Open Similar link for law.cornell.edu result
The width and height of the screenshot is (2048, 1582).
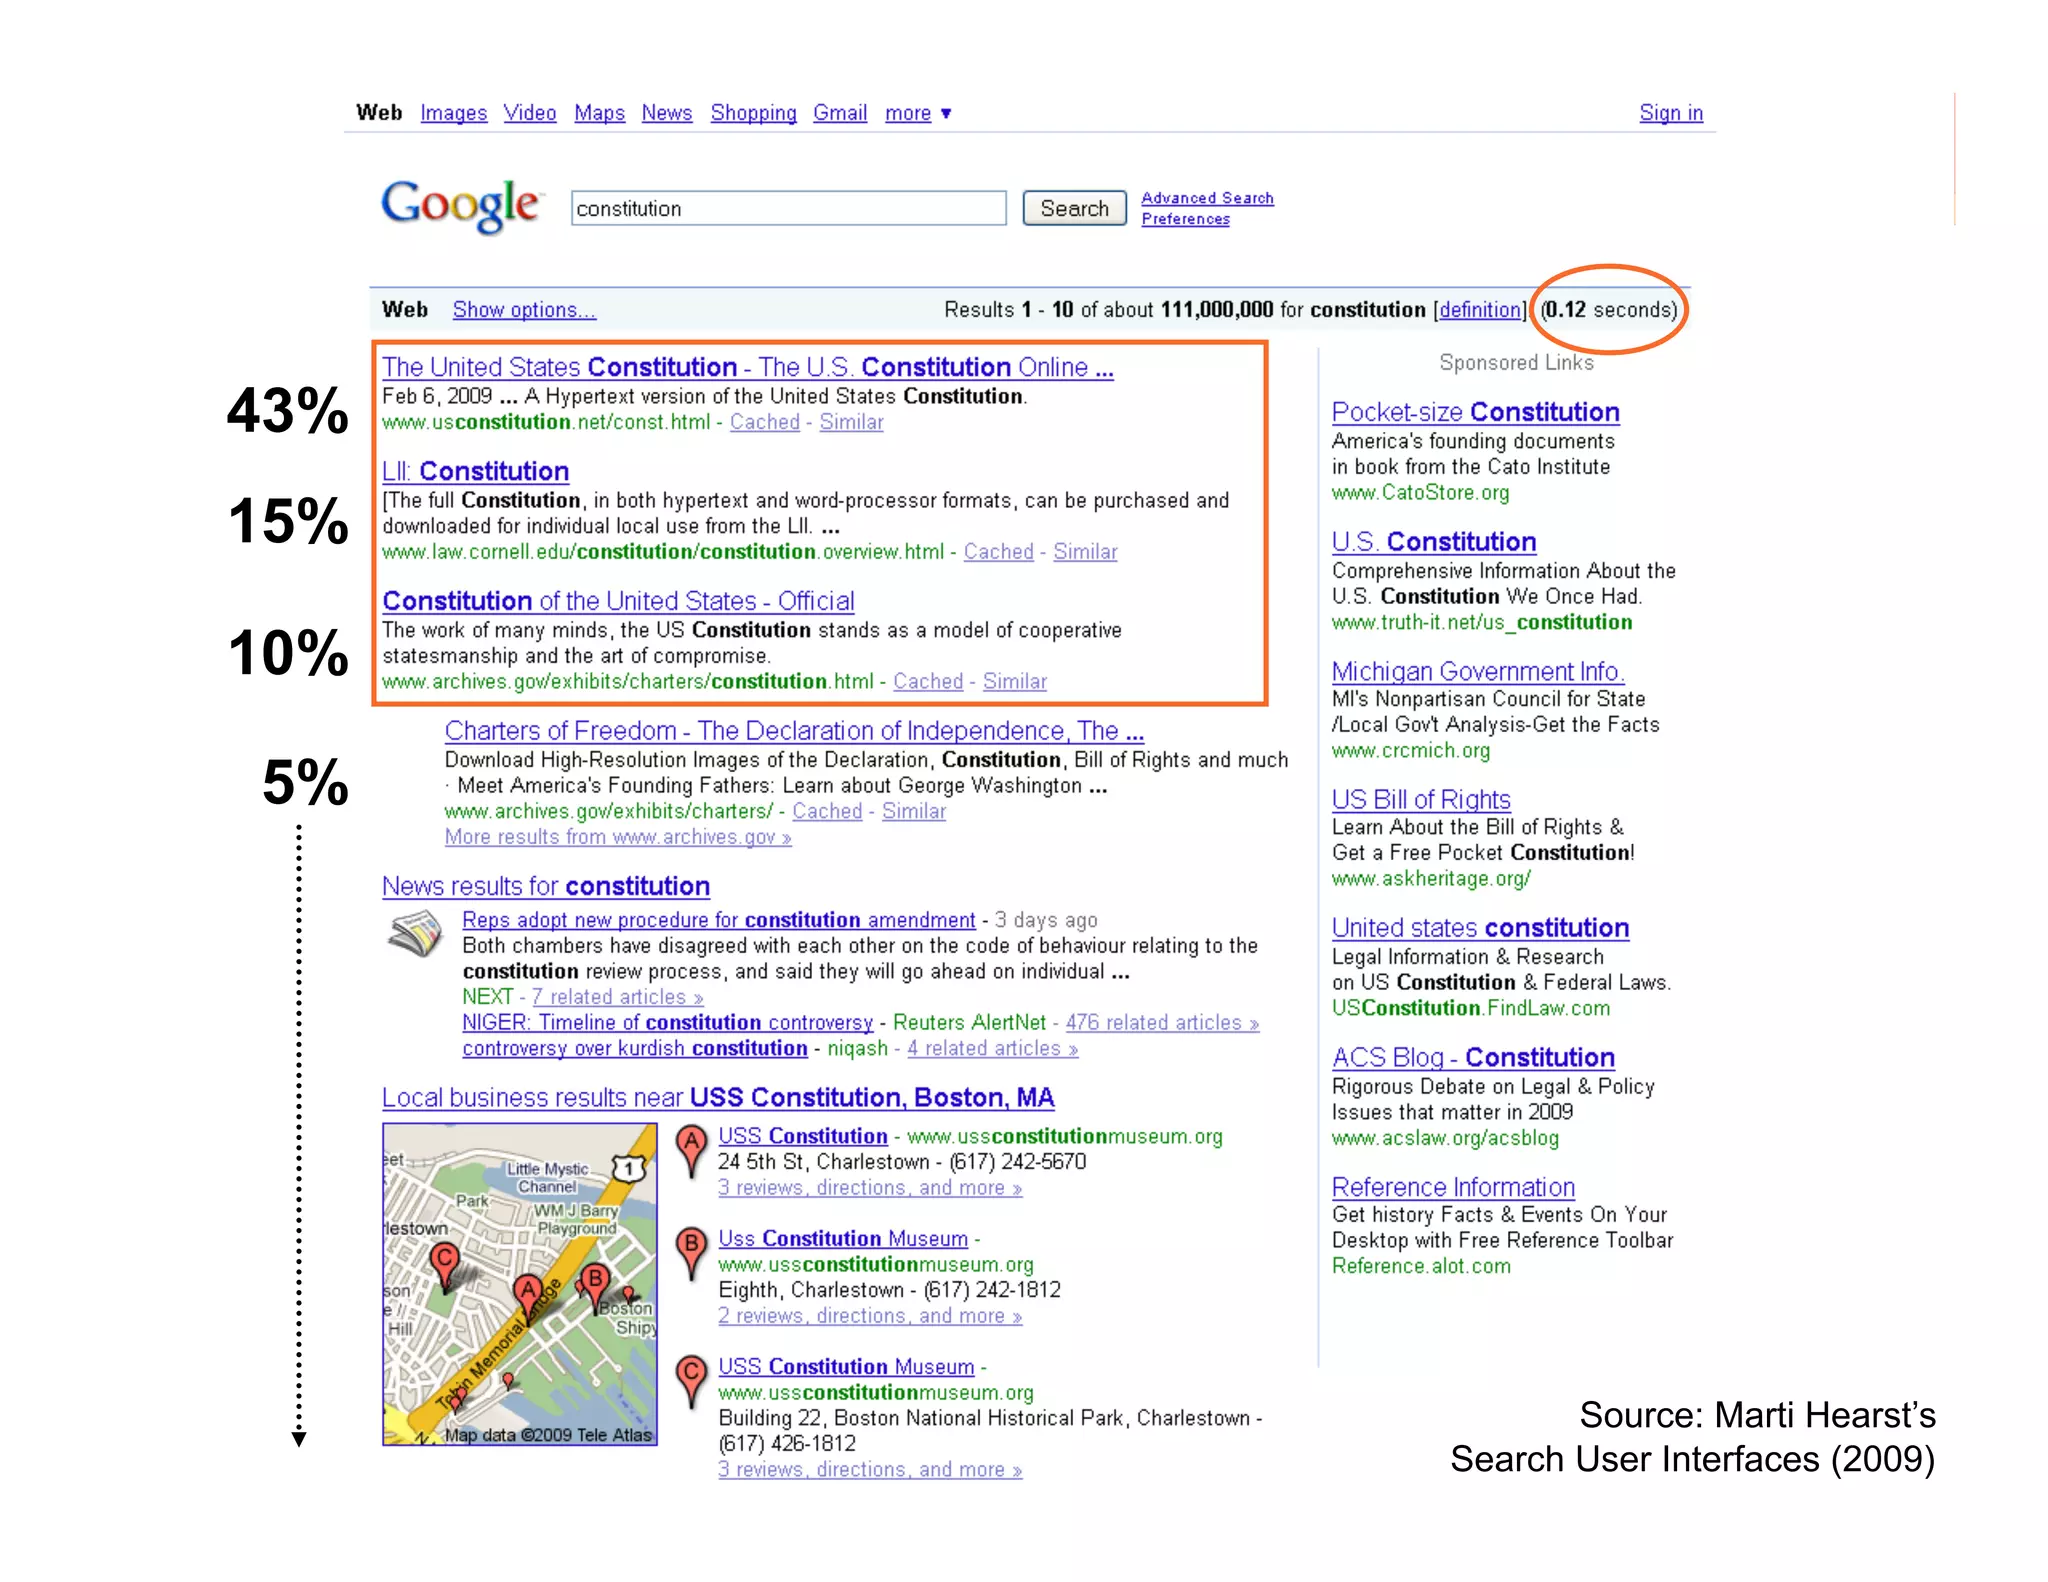coord(1085,552)
